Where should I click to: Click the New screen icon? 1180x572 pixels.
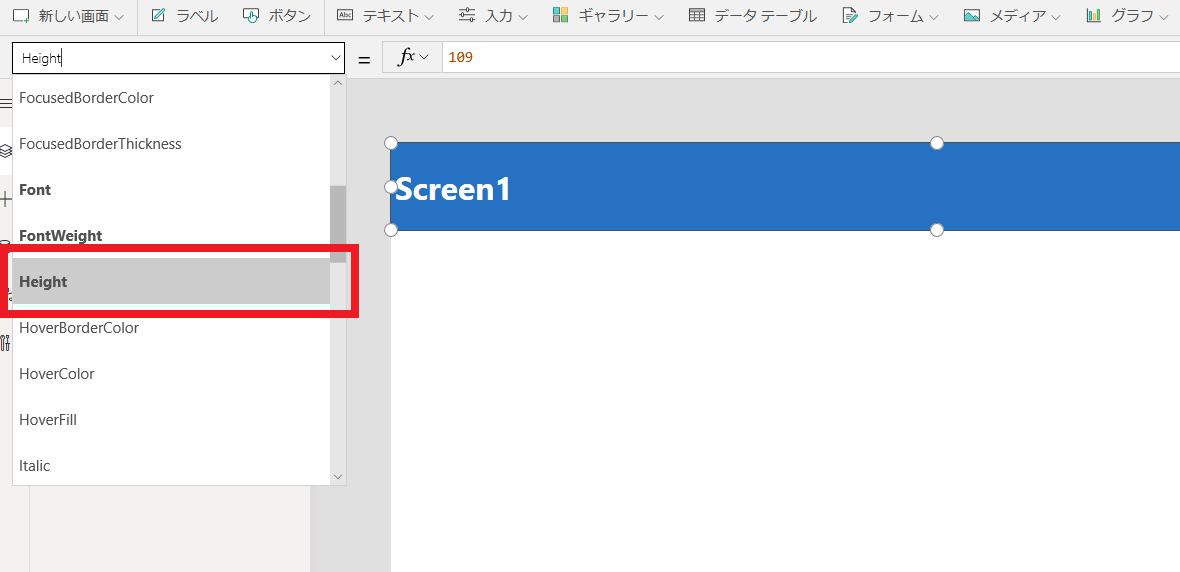(23, 16)
